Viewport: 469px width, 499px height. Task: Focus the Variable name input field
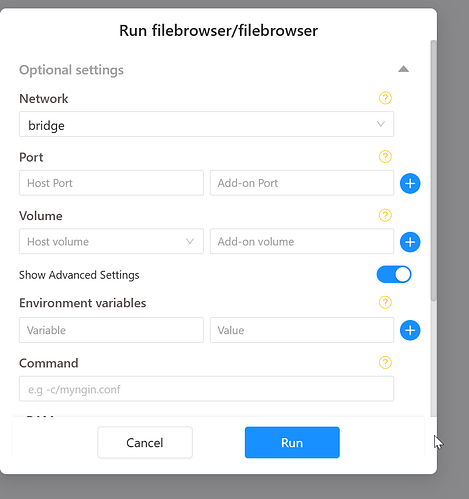(111, 330)
